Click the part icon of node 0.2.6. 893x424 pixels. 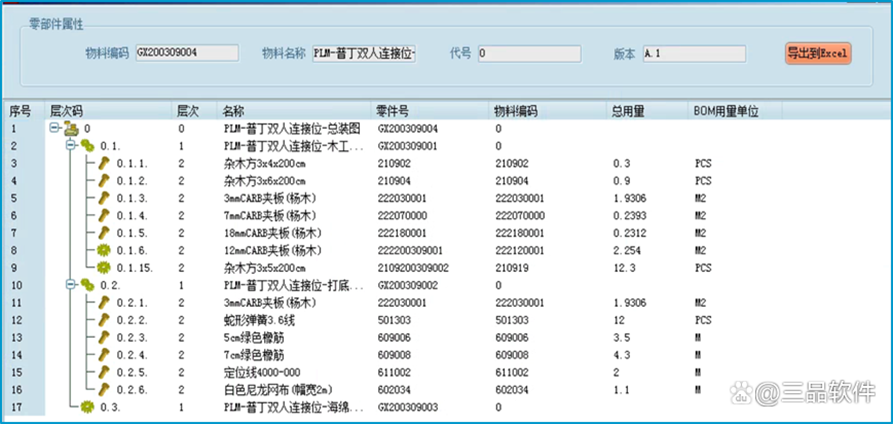point(102,389)
